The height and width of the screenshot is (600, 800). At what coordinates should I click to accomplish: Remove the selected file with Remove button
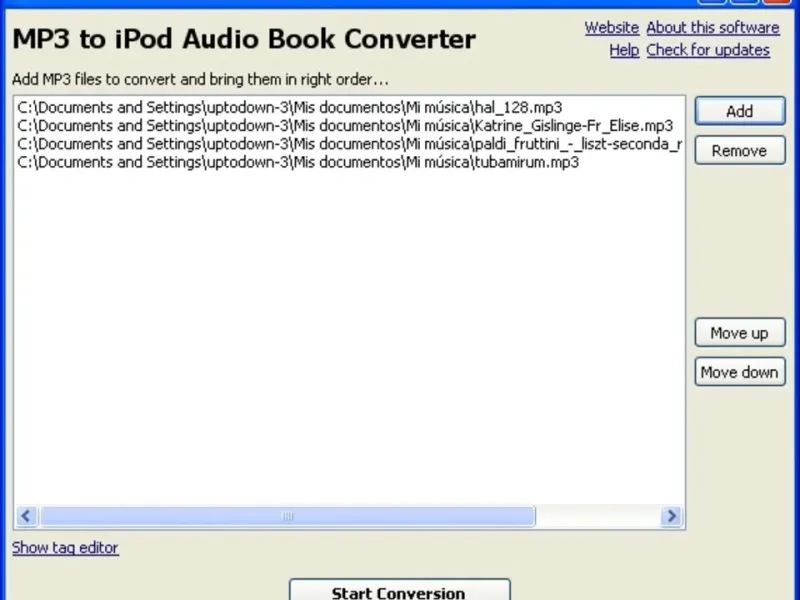click(740, 150)
